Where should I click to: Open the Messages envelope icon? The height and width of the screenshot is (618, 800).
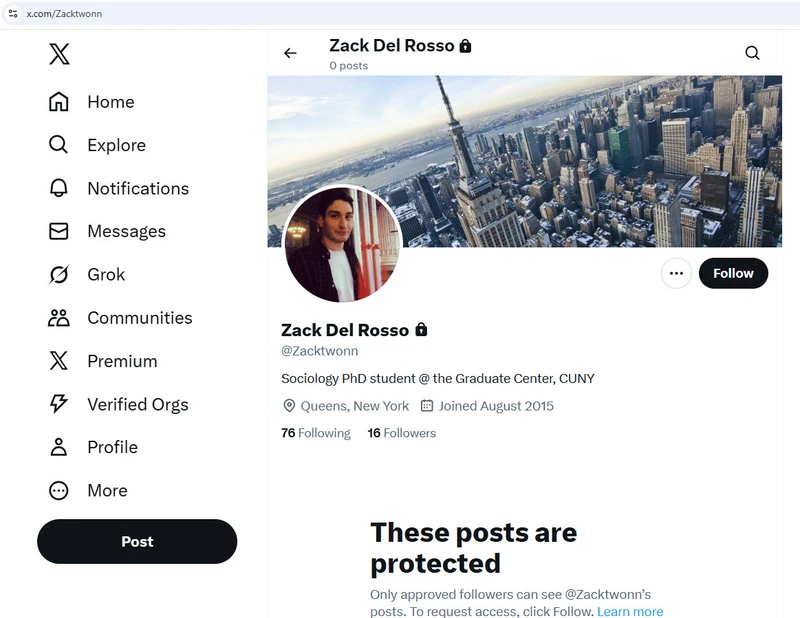[59, 231]
